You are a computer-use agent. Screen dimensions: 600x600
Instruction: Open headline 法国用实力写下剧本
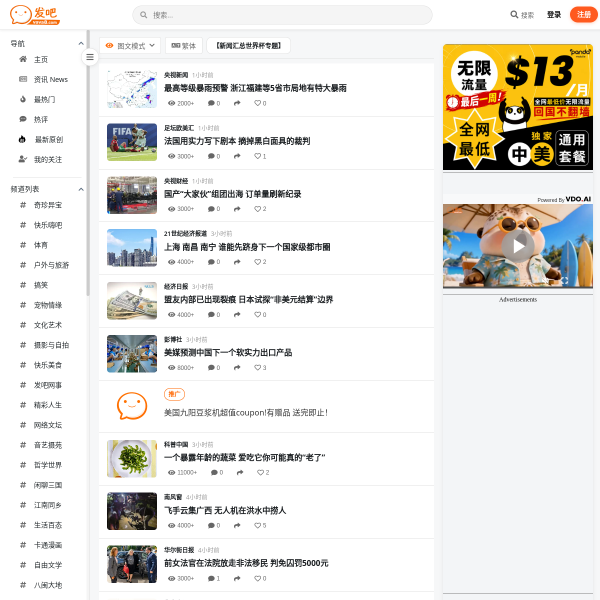pyautogui.click(x=237, y=141)
